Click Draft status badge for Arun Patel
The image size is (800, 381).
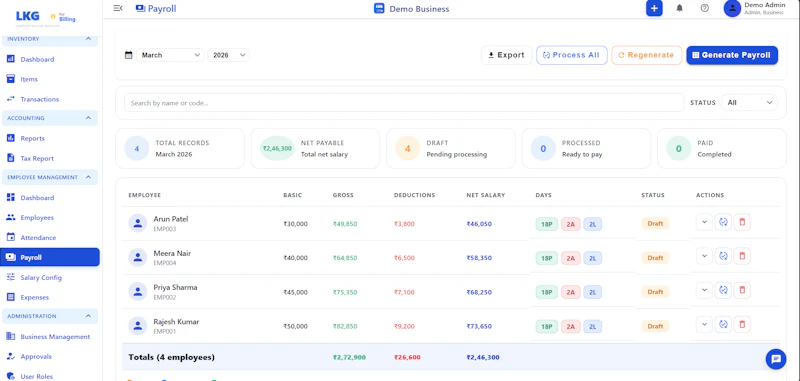pyautogui.click(x=655, y=223)
